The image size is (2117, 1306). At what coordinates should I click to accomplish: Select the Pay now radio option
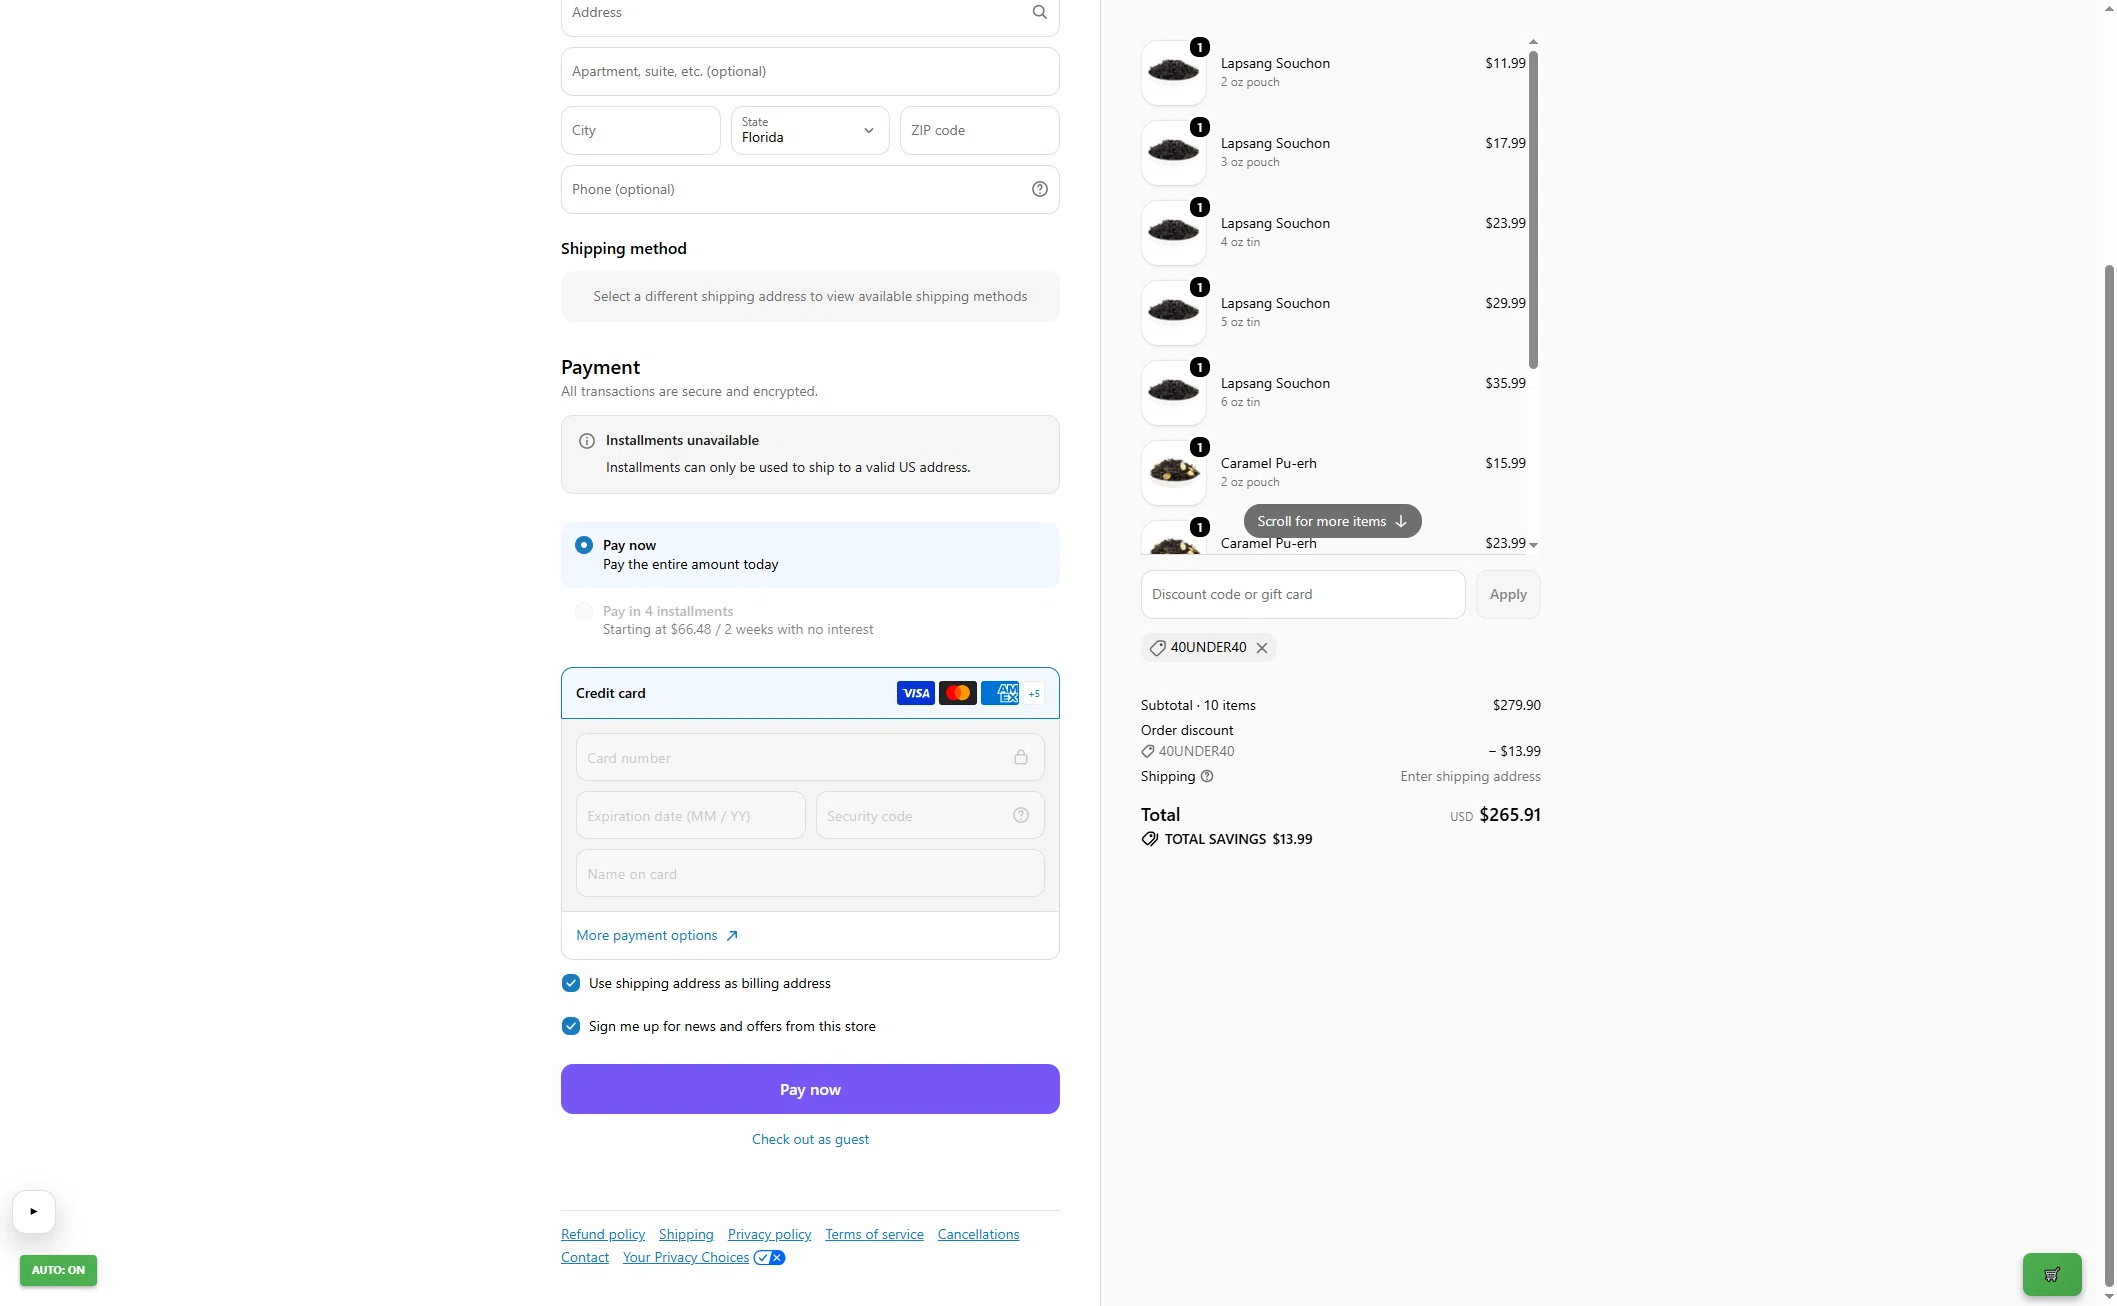coord(584,545)
